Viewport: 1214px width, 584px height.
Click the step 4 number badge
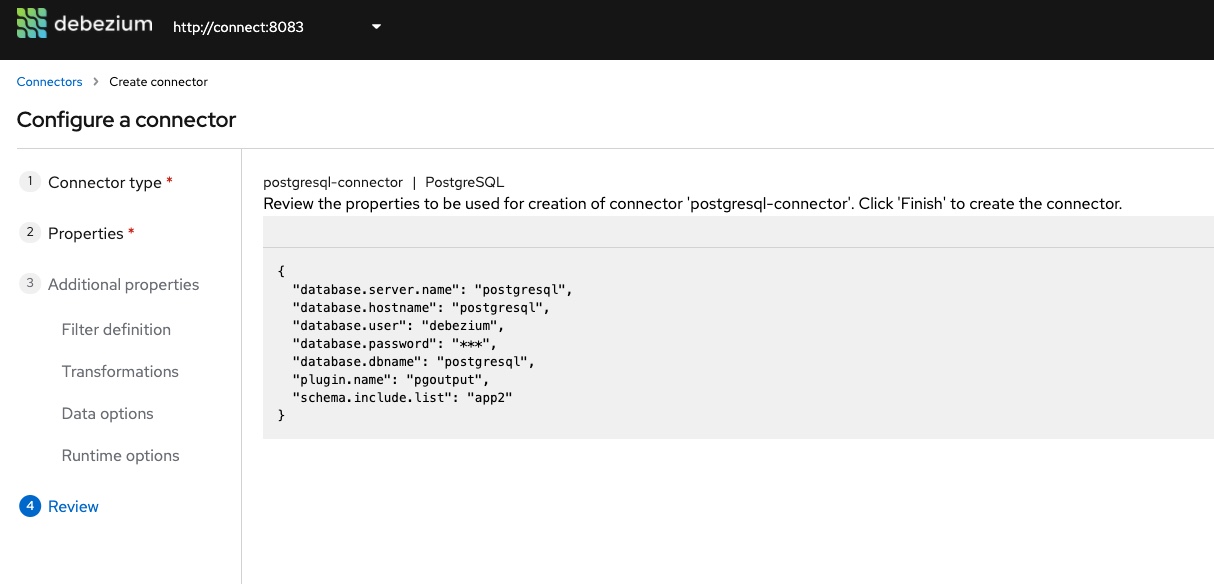(x=30, y=505)
